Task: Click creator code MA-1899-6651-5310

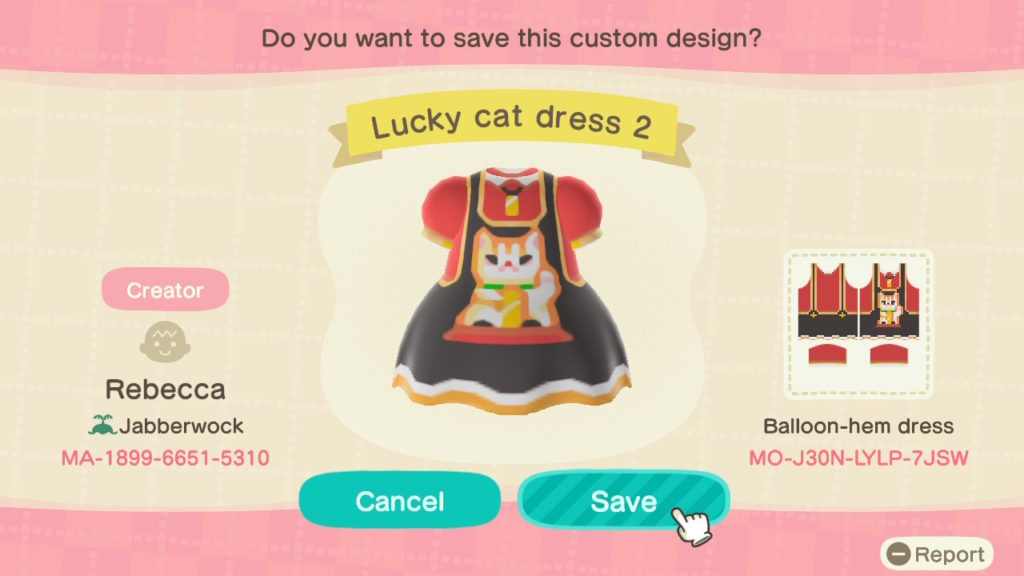Action: point(165,458)
